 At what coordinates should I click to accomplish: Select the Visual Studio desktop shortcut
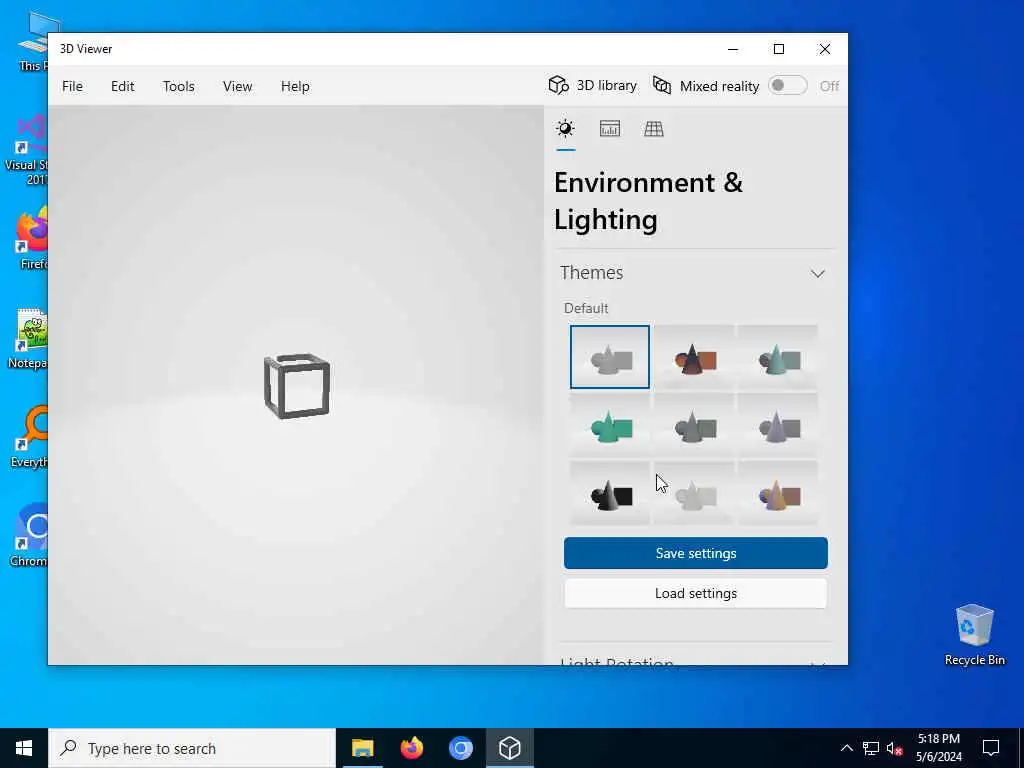coord(27,150)
